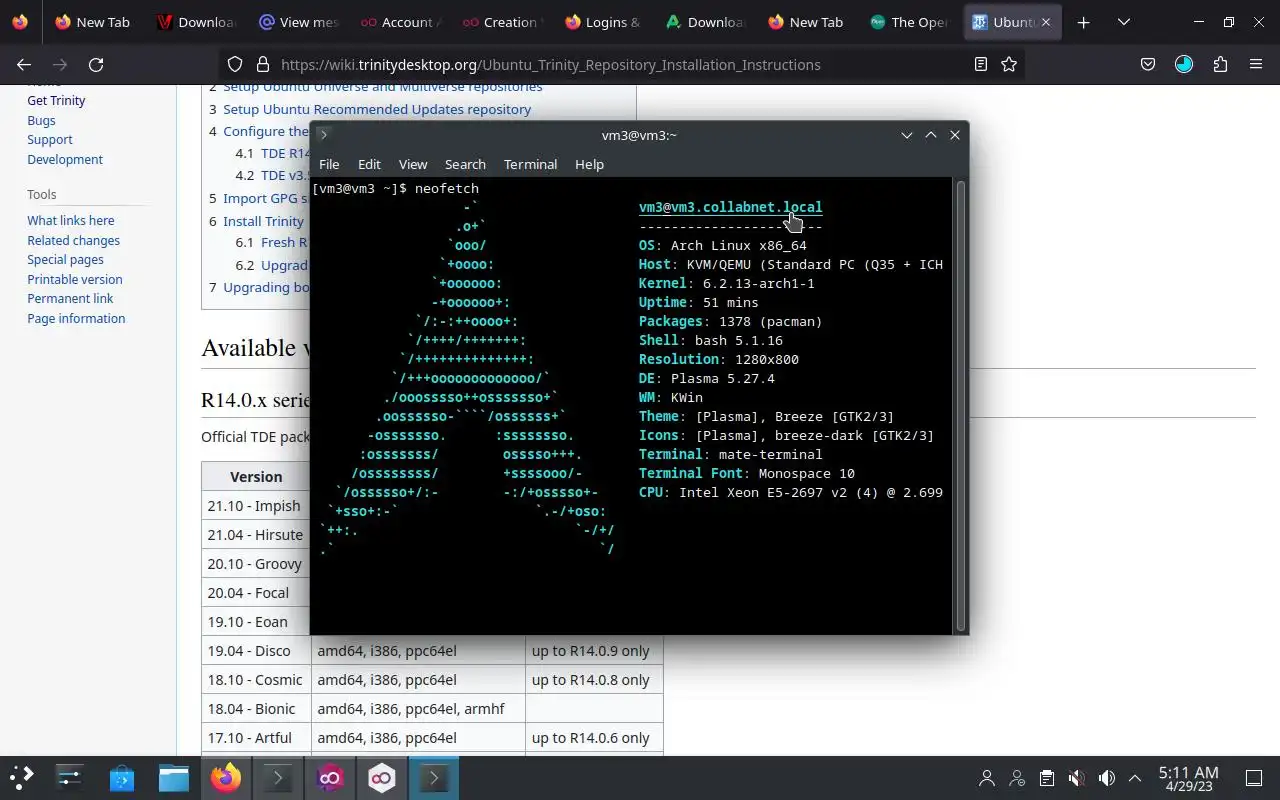Click table cell 20.04 - Focal

(256, 592)
